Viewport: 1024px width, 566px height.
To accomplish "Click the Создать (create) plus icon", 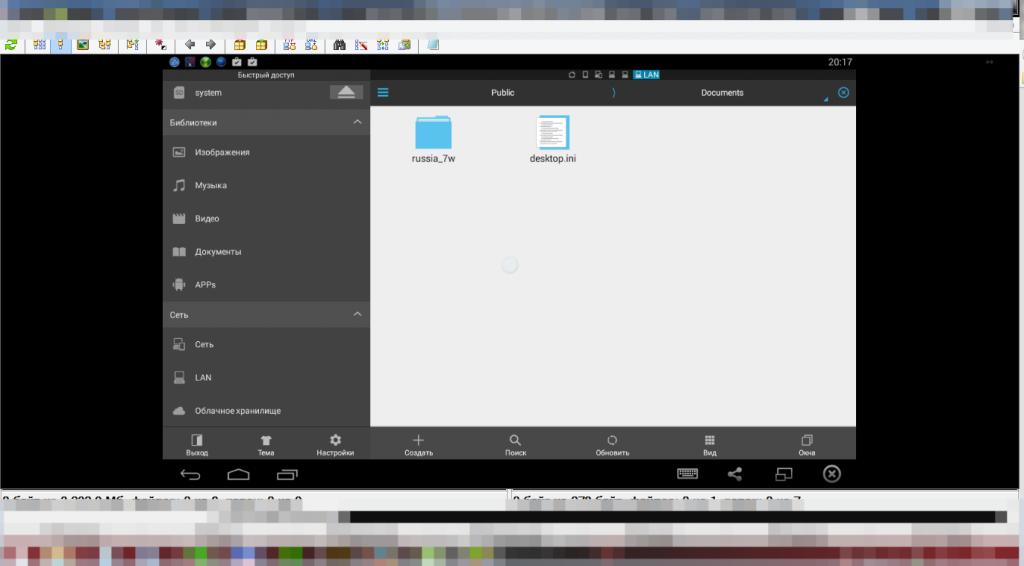I will pyautogui.click(x=418, y=441).
